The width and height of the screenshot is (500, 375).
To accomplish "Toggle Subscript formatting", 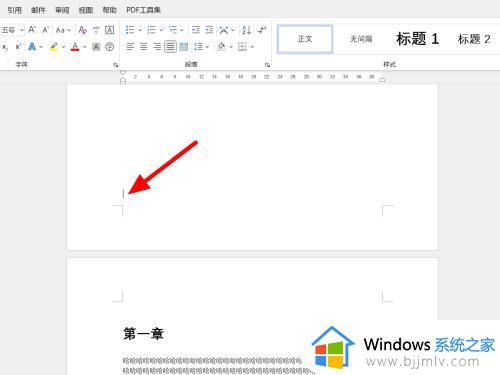I will 5,47.
